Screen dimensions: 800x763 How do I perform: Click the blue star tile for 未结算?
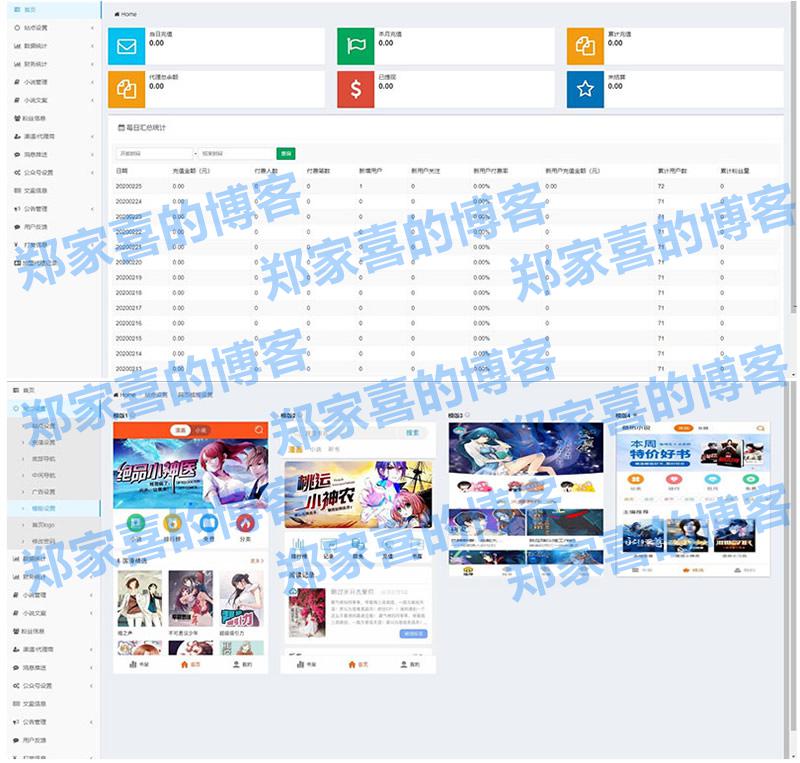(585, 89)
